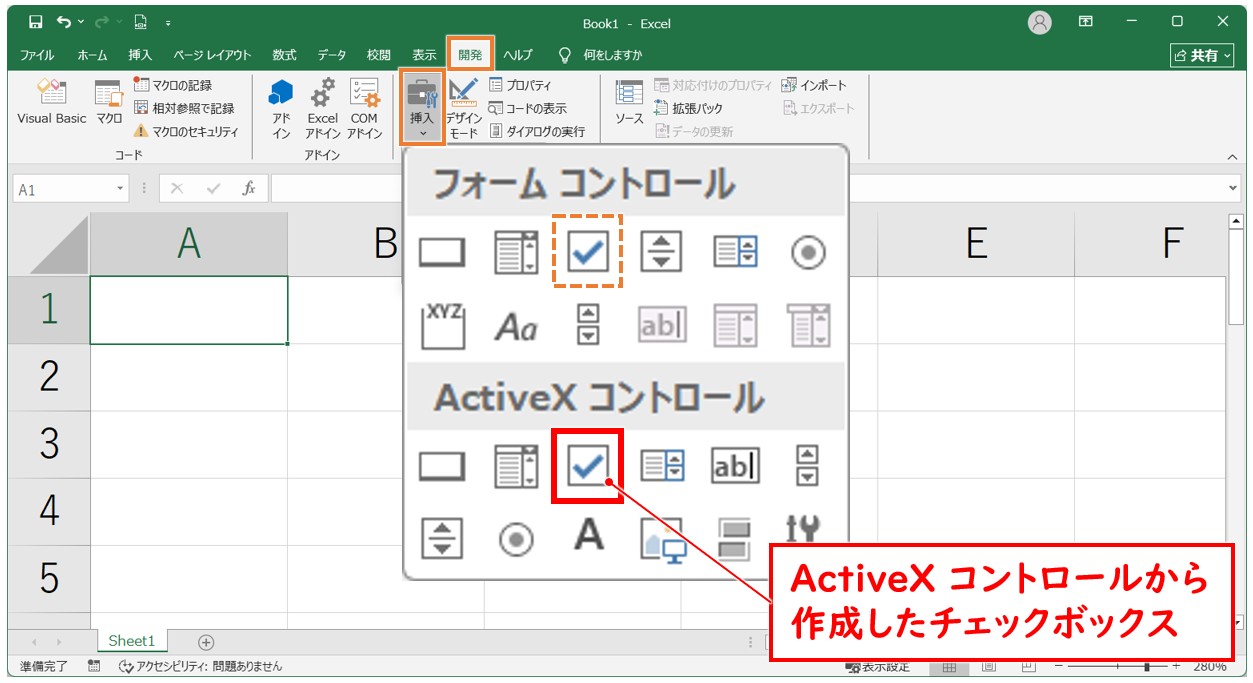Insert a Form Control group box (XYZ)
Screen dimensions: 1253x683
(441, 324)
